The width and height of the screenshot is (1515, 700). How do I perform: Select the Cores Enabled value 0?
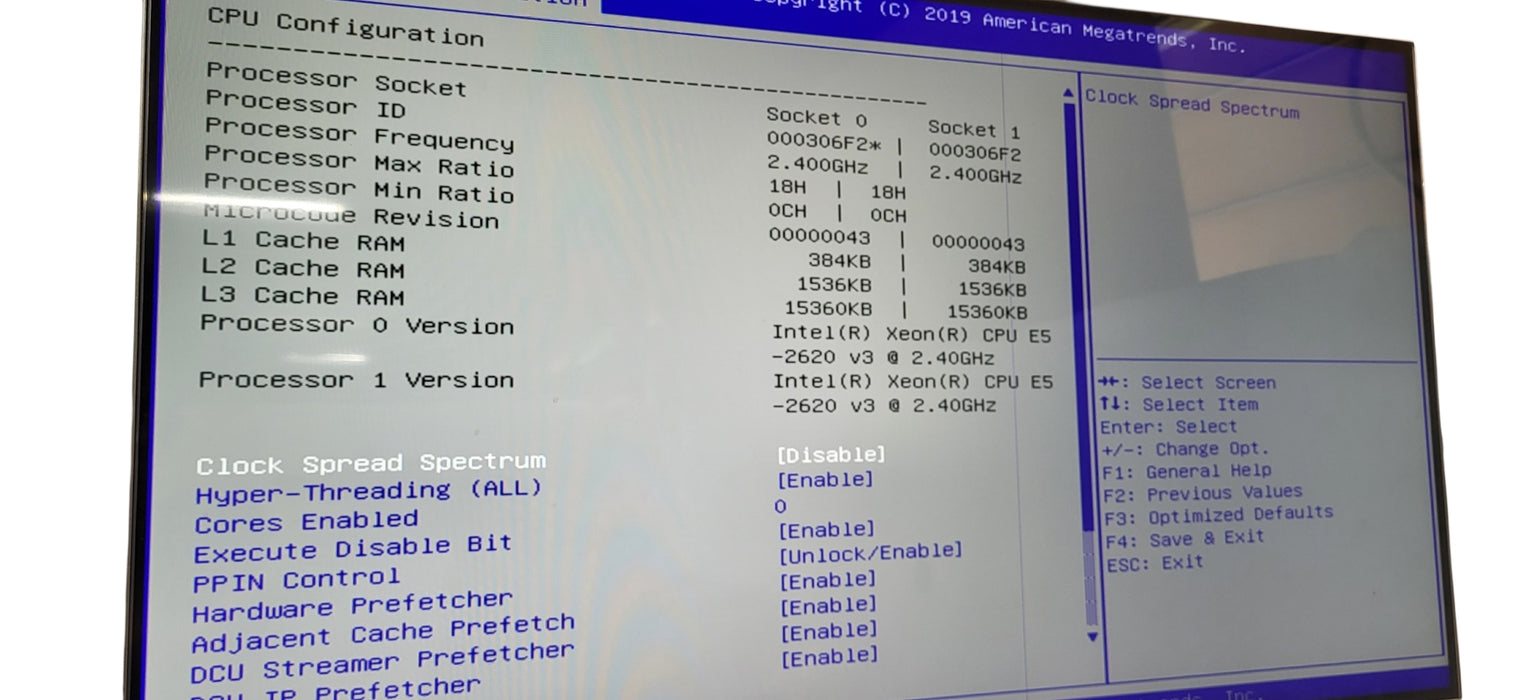tap(780, 506)
